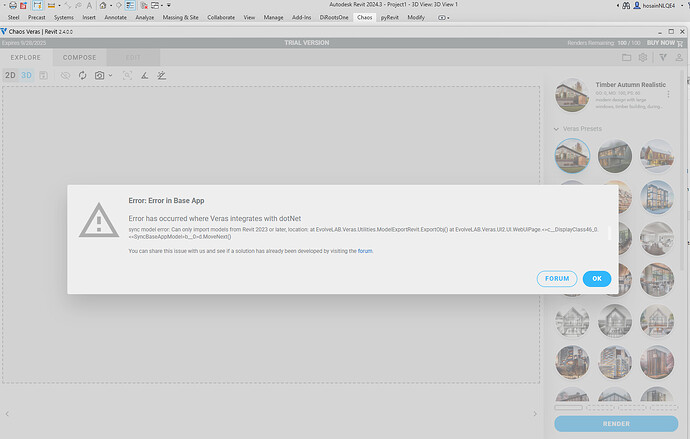Click the BUY NOW cart link
The height and width of the screenshot is (439, 690).
click(x=663, y=43)
